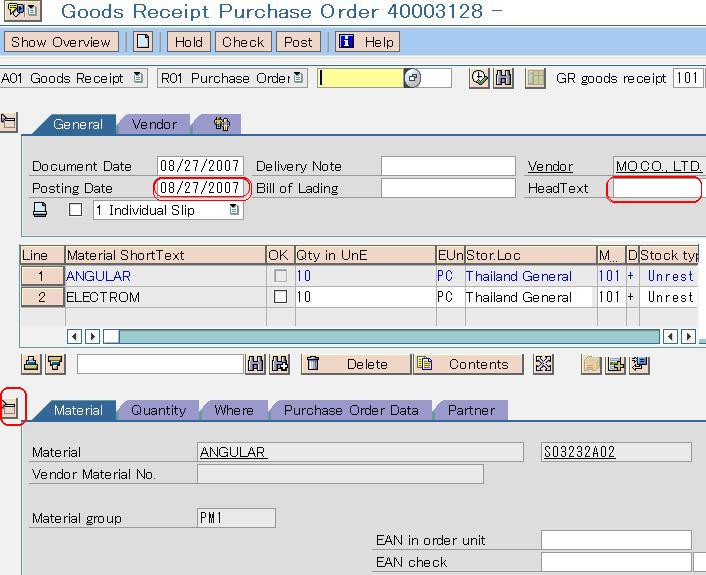The height and width of the screenshot is (575, 706).
Task: Click the deselect-all crossed box icon
Action: [x=543, y=363]
